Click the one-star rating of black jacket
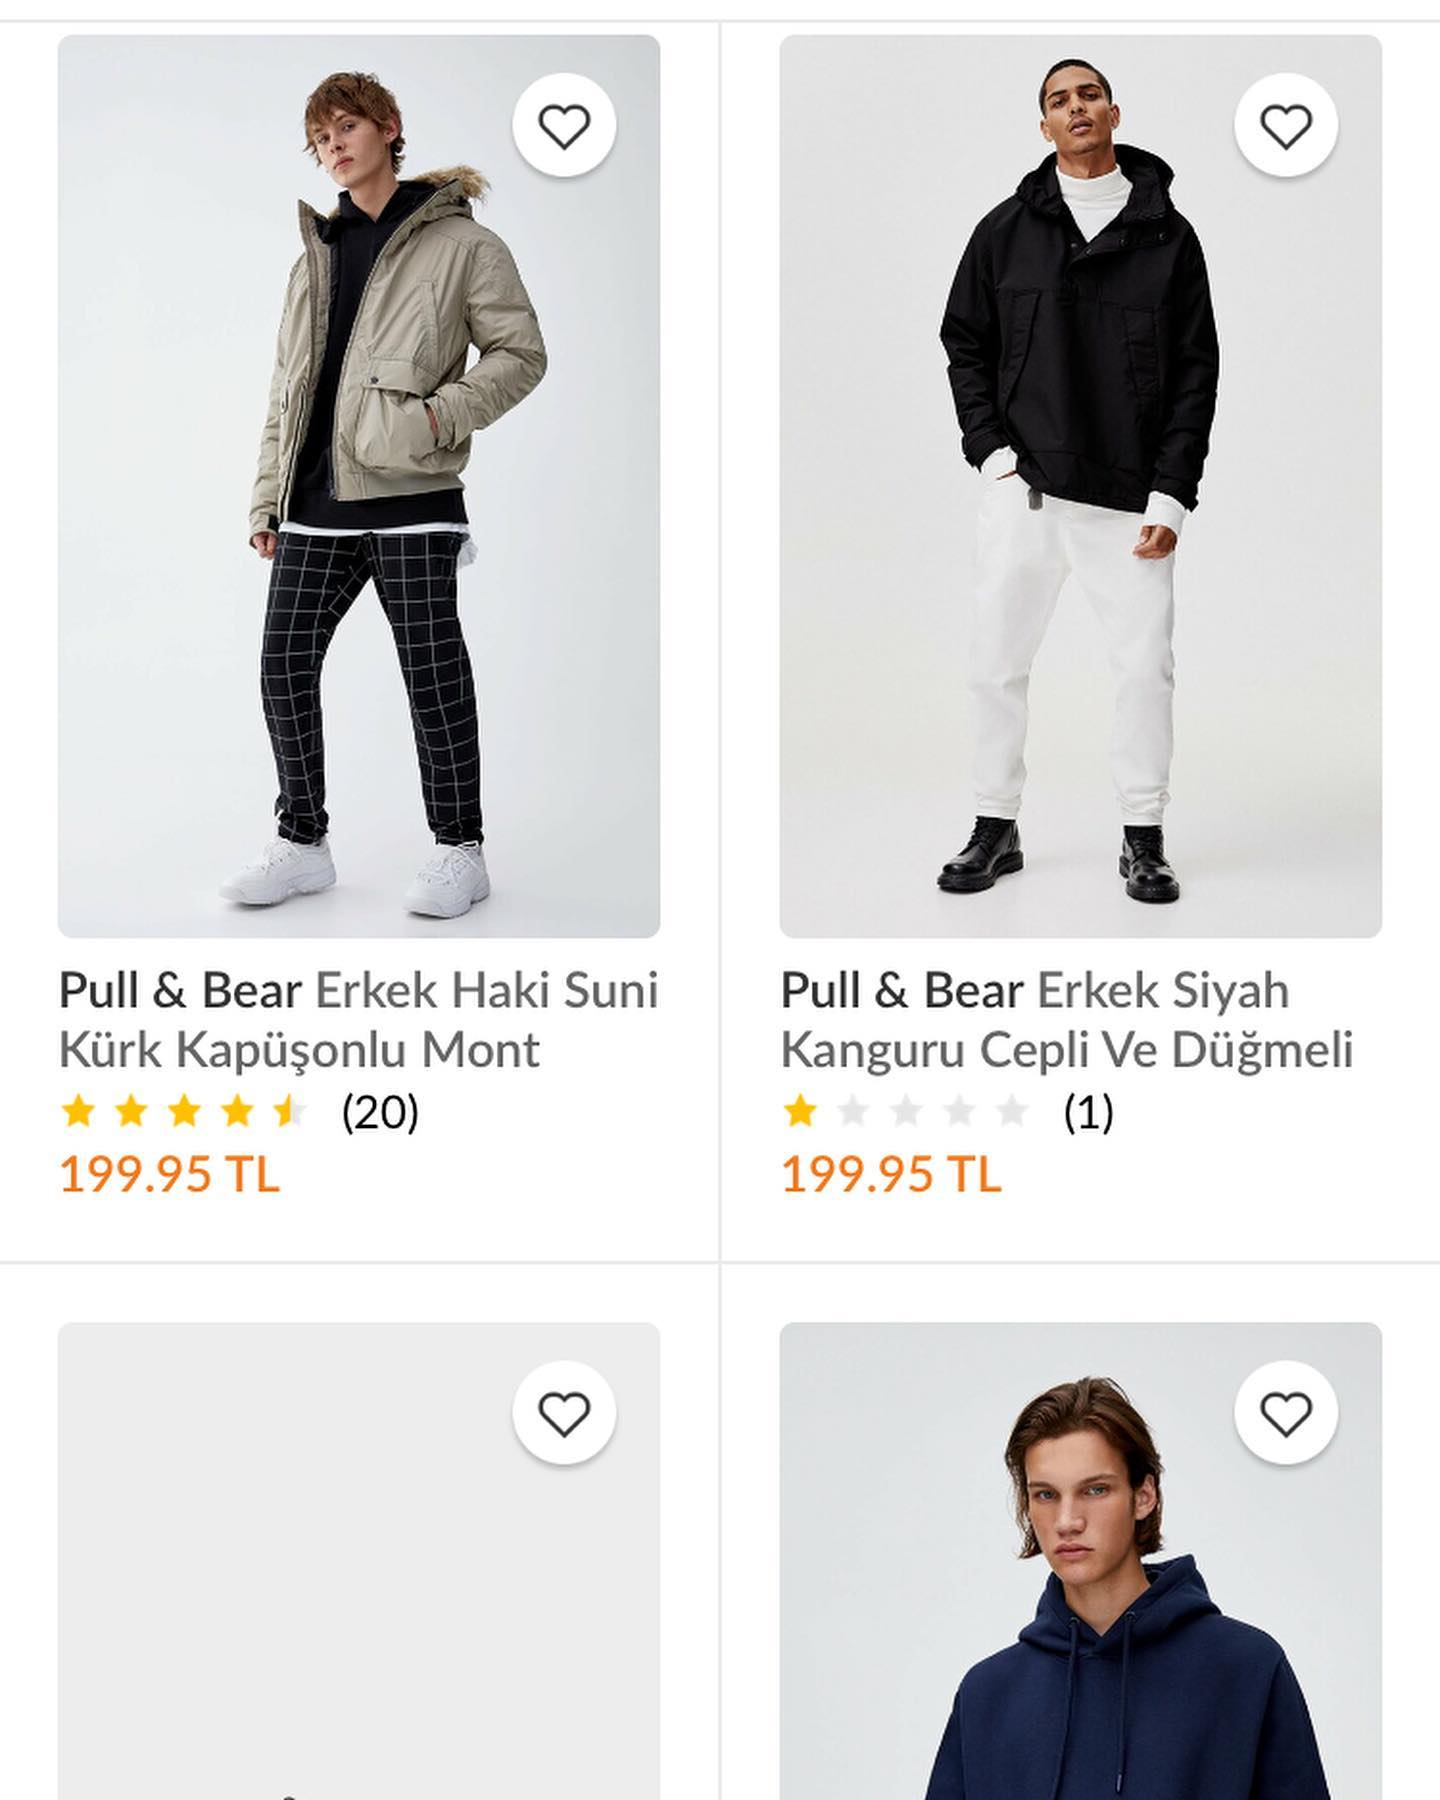Image resolution: width=1440 pixels, height=1800 pixels. click(x=906, y=1111)
